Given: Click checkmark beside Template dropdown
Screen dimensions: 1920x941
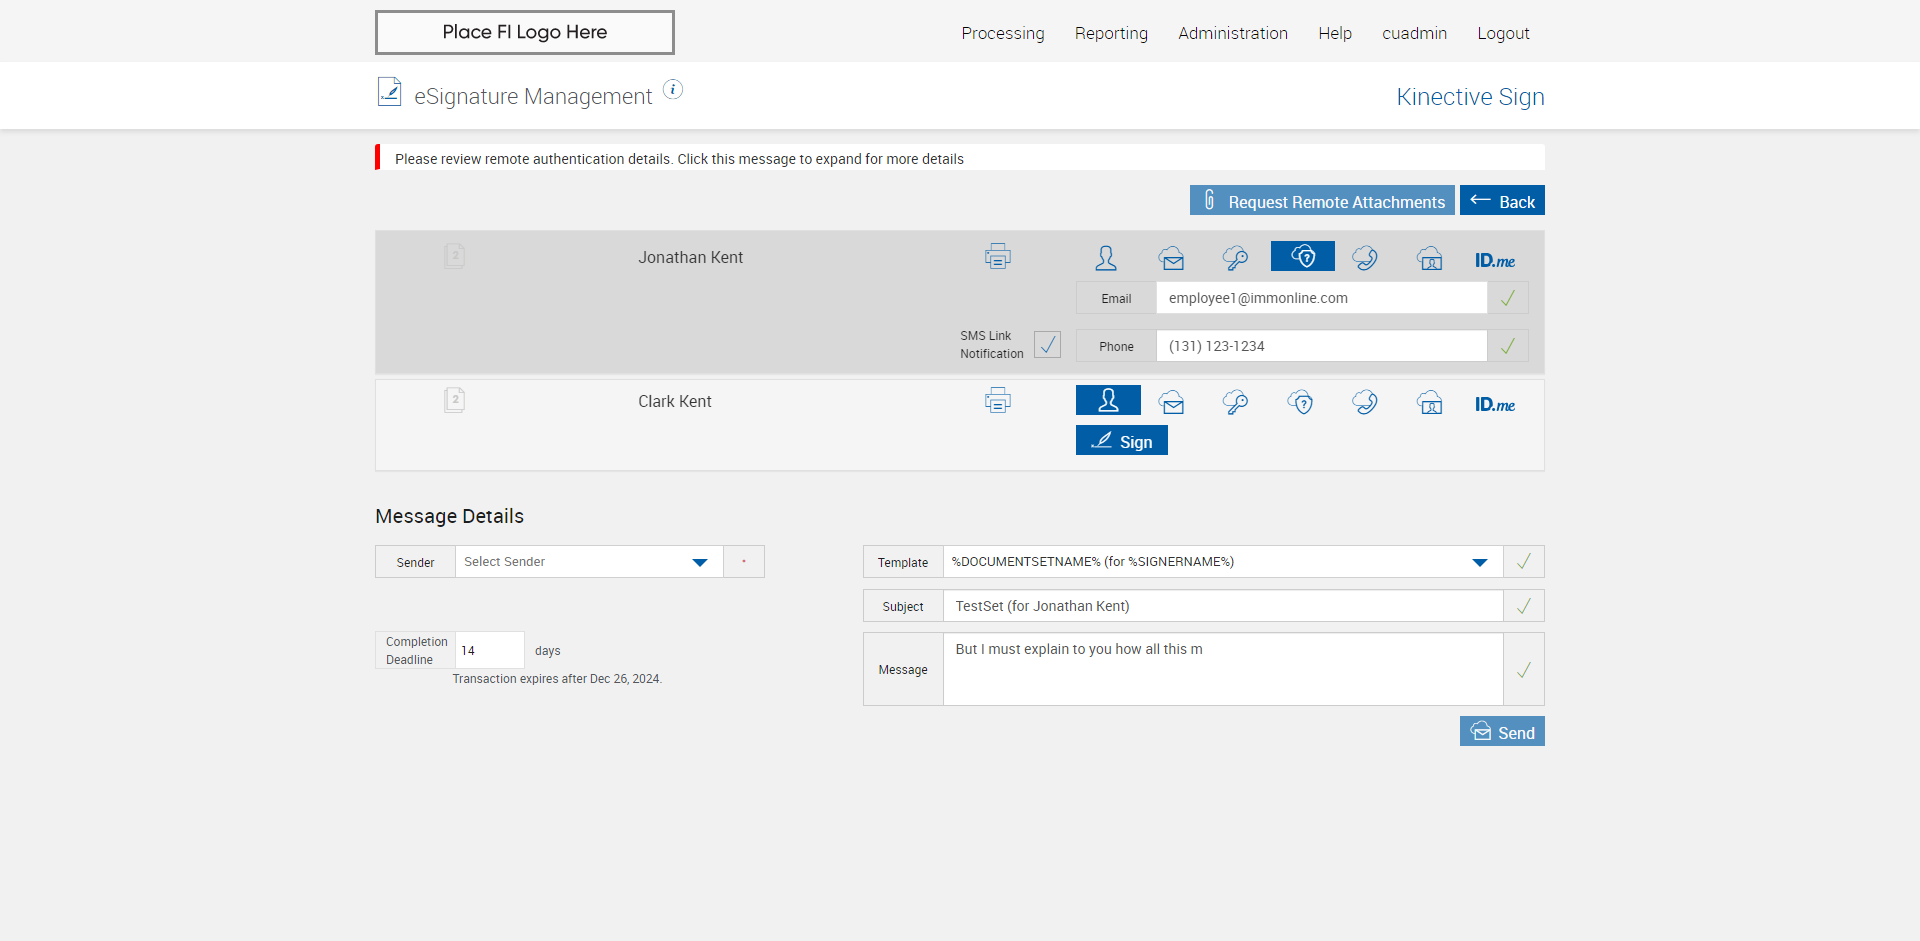Looking at the screenshot, I should [x=1524, y=562].
